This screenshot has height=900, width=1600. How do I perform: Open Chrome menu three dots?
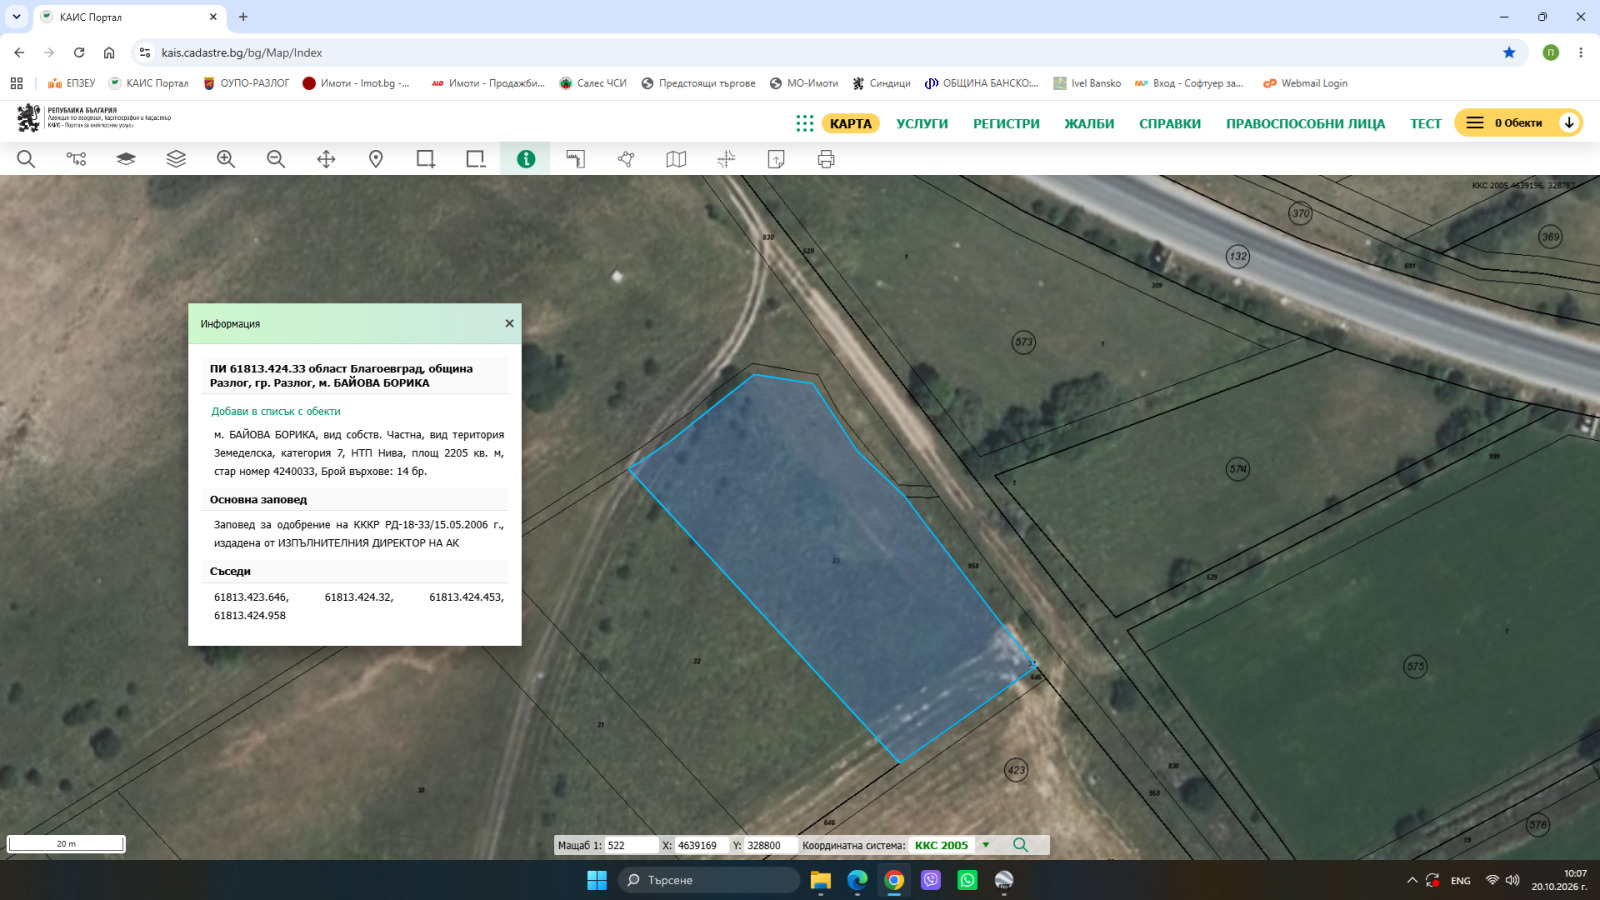1581,53
